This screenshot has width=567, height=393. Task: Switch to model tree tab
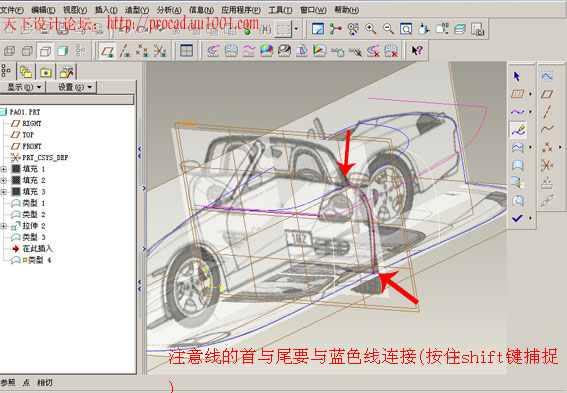7,72
